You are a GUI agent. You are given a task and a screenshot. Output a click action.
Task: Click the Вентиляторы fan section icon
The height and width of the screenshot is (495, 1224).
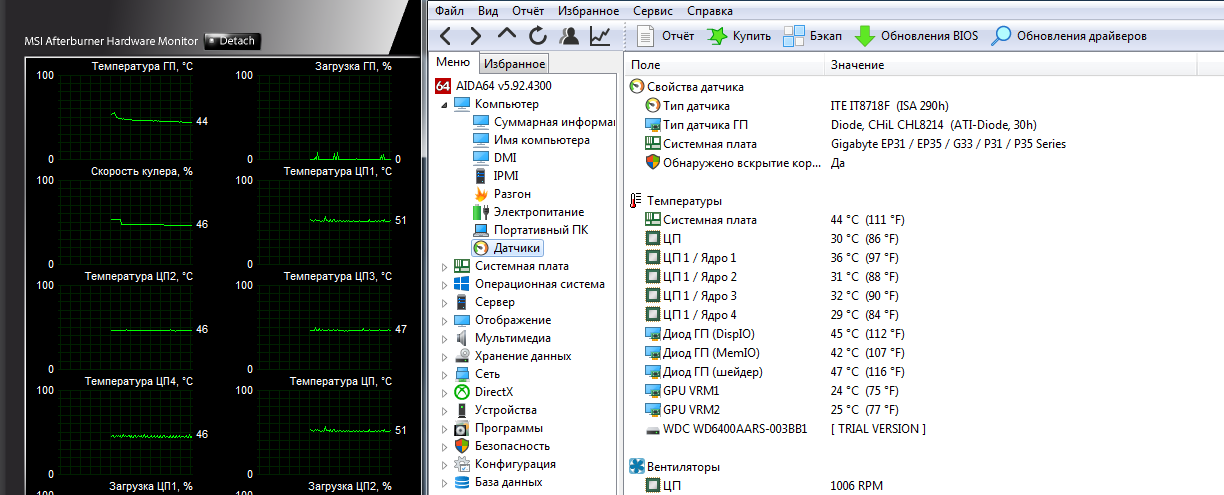click(x=636, y=466)
